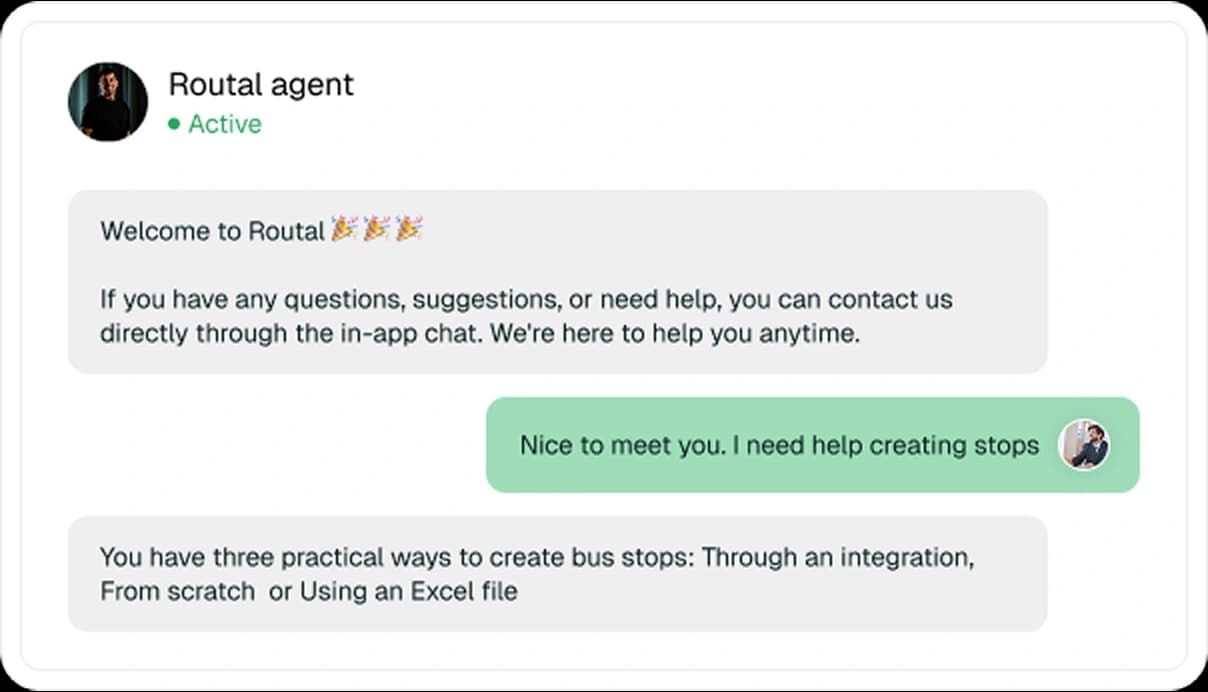Image resolution: width=1208 pixels, height=692 pixels.
Task: Select the 'Using an Excel file' text
Action: (x=404, y=591)
